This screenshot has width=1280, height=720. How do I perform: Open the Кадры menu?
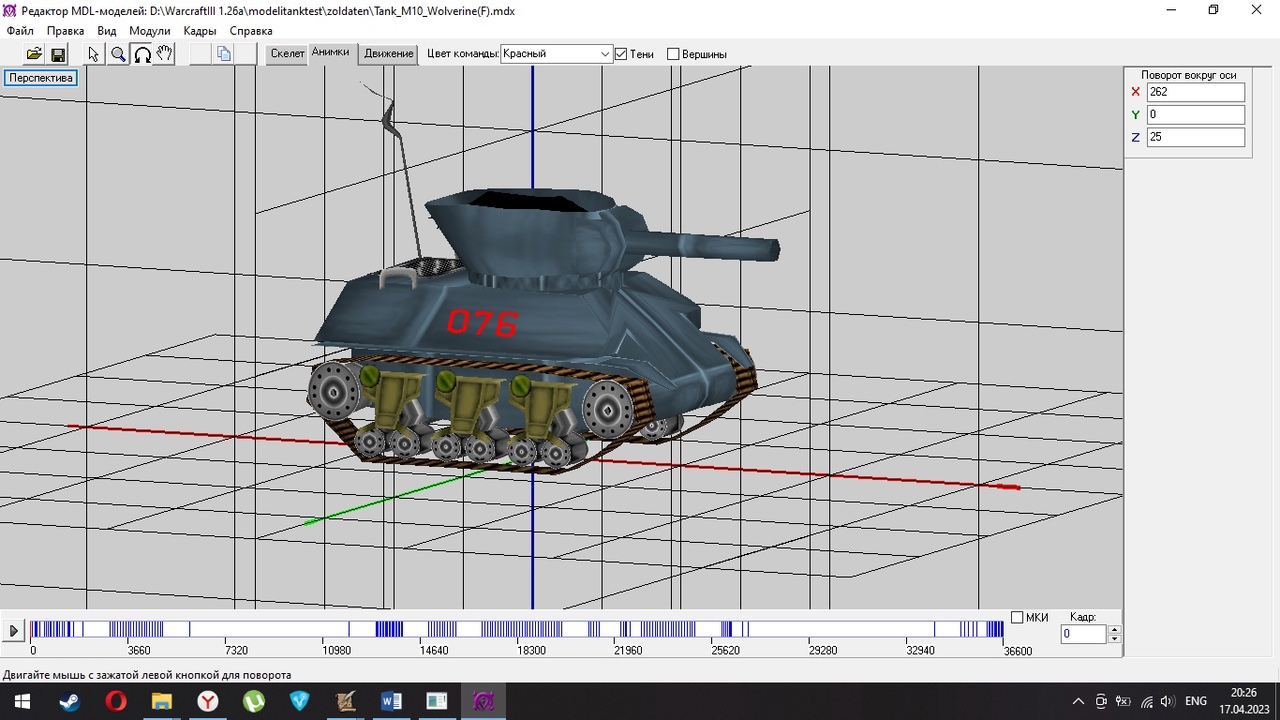coord(200,31)
